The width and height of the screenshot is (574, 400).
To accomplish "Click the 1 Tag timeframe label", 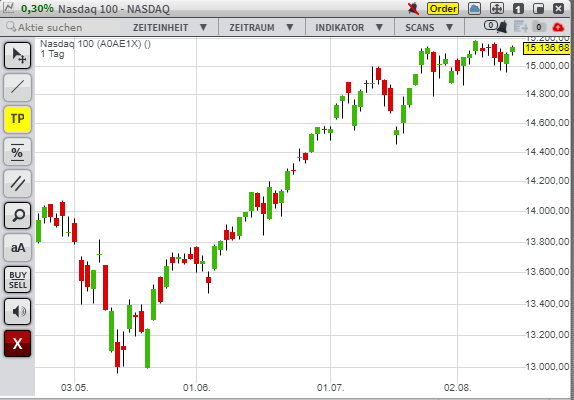I will tap(52, 54).
